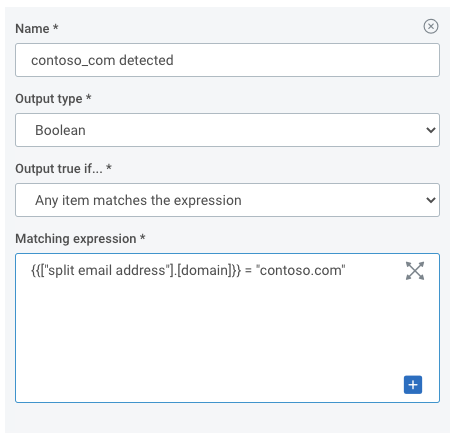The image size is (457, 434).
Task: Click the "Name *" field label
Action: 37,29
